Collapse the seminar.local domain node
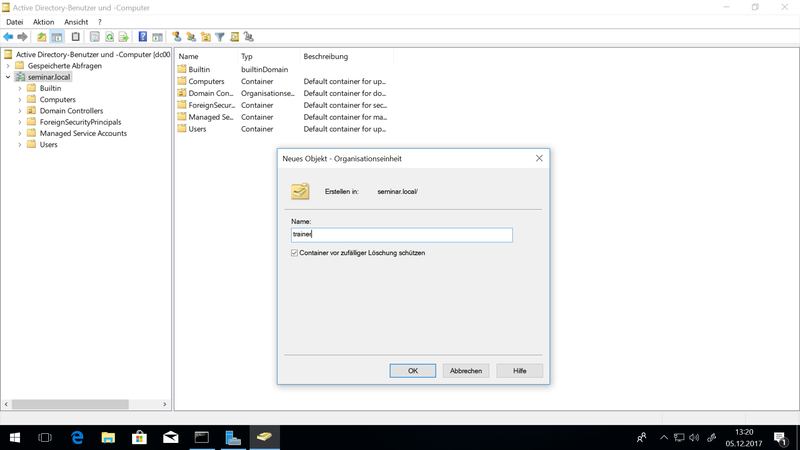This screenshot has height=450, width=800. 8,77
